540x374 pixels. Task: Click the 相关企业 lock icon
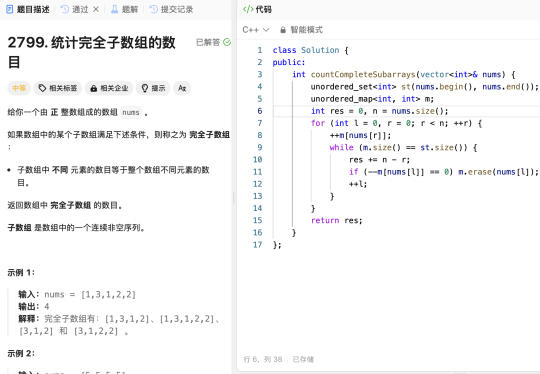coord(93,89)
